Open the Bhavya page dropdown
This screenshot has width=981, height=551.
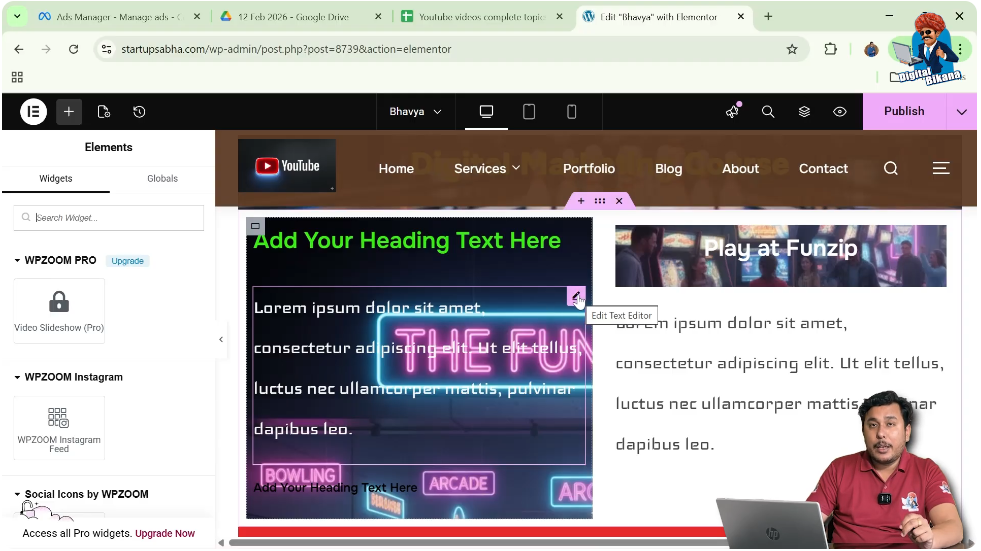415,112
